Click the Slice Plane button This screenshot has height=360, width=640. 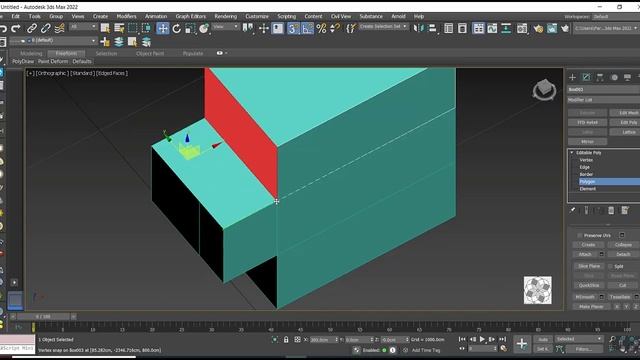click(589, 266)
